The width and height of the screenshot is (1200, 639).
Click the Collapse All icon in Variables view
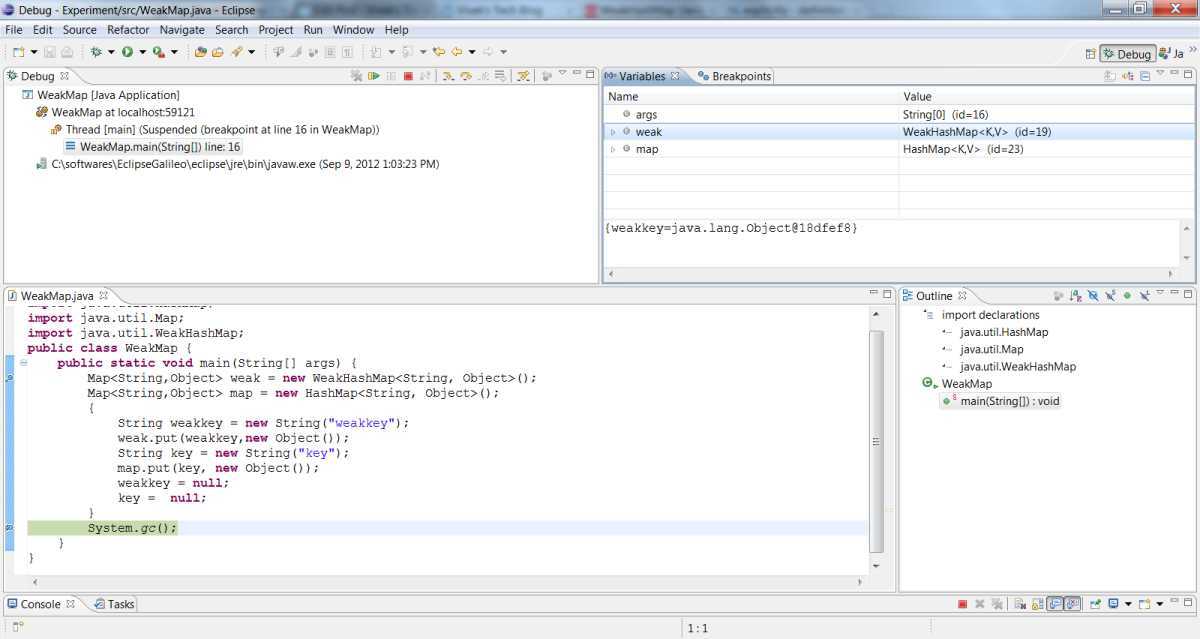coord(1145,75)
